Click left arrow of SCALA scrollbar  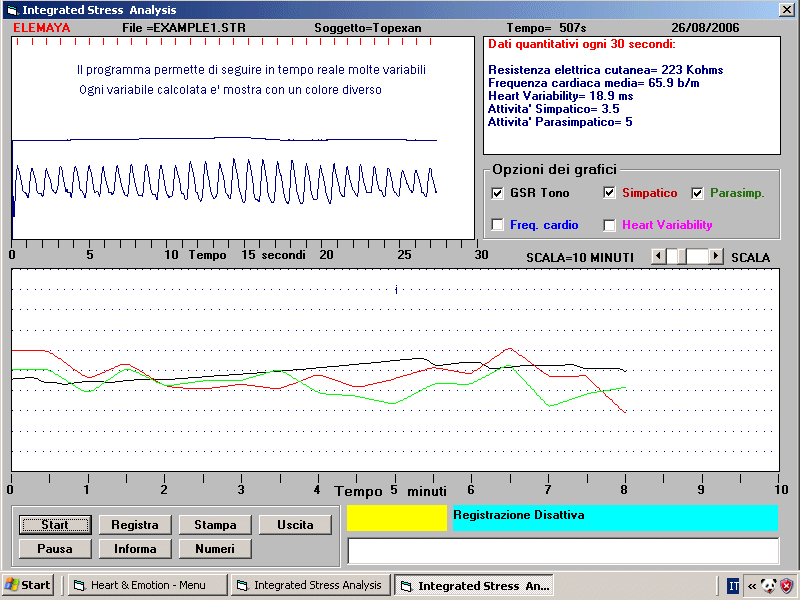(x=658, y=256)
